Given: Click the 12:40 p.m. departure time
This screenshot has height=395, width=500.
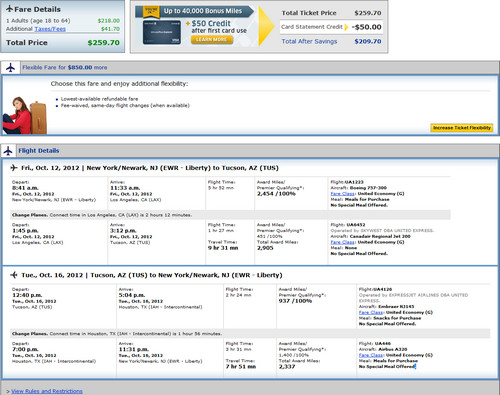Looking at the screenshot, I should pyautogui.click(x=27, y=295).
